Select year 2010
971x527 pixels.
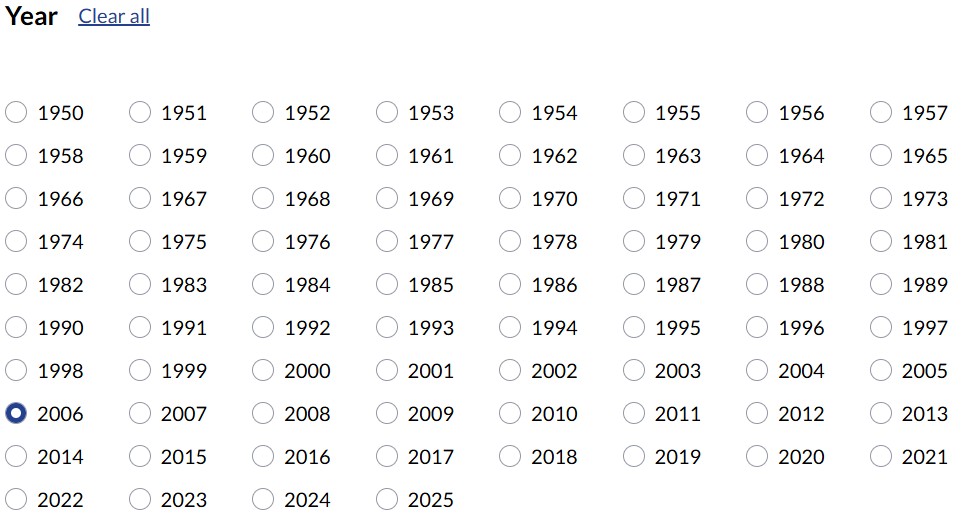[511, 414]
